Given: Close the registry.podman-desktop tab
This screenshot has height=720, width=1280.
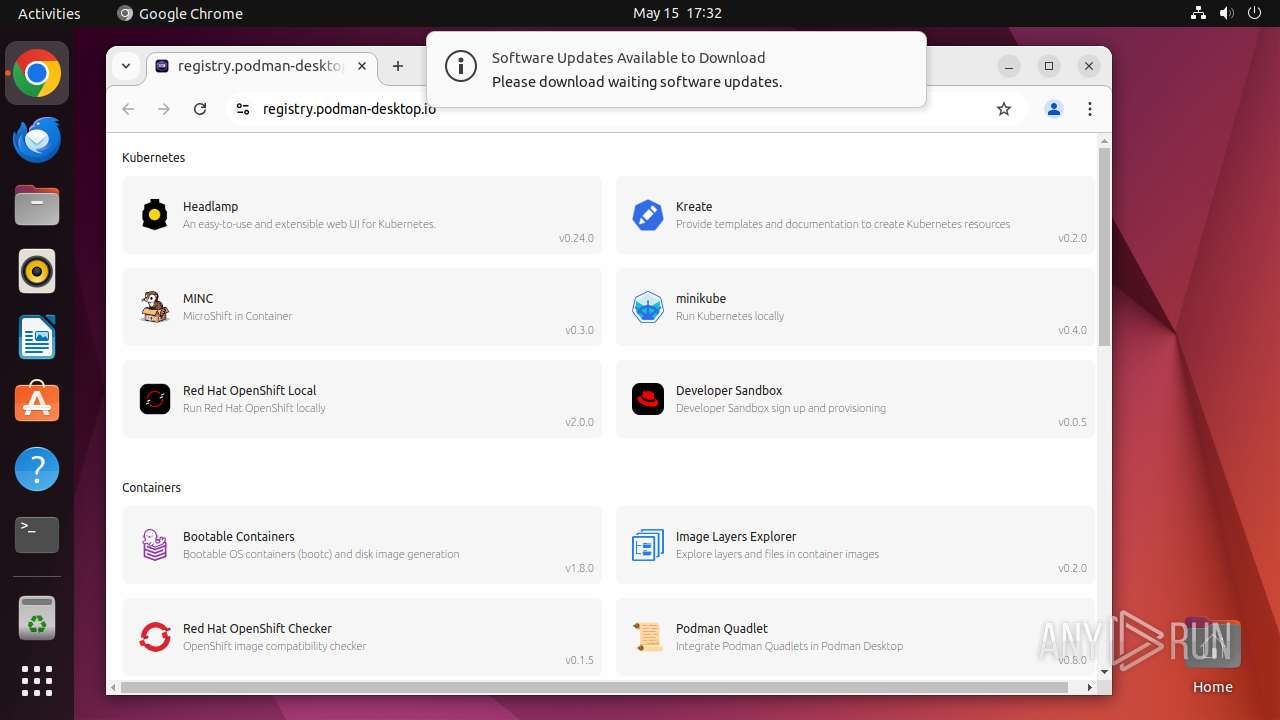Looking at the screenshot, I should tap(362, 66).
